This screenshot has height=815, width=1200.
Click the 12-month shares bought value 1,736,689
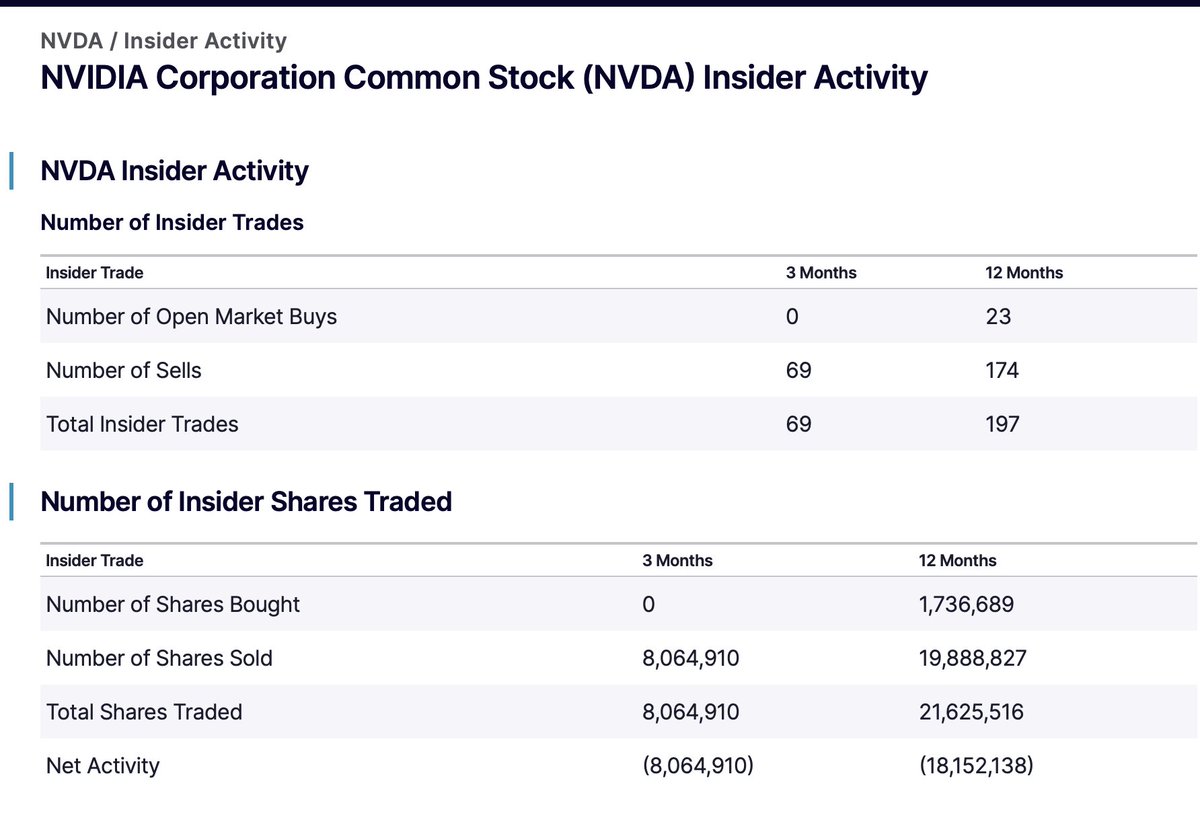tap(970, 604)
